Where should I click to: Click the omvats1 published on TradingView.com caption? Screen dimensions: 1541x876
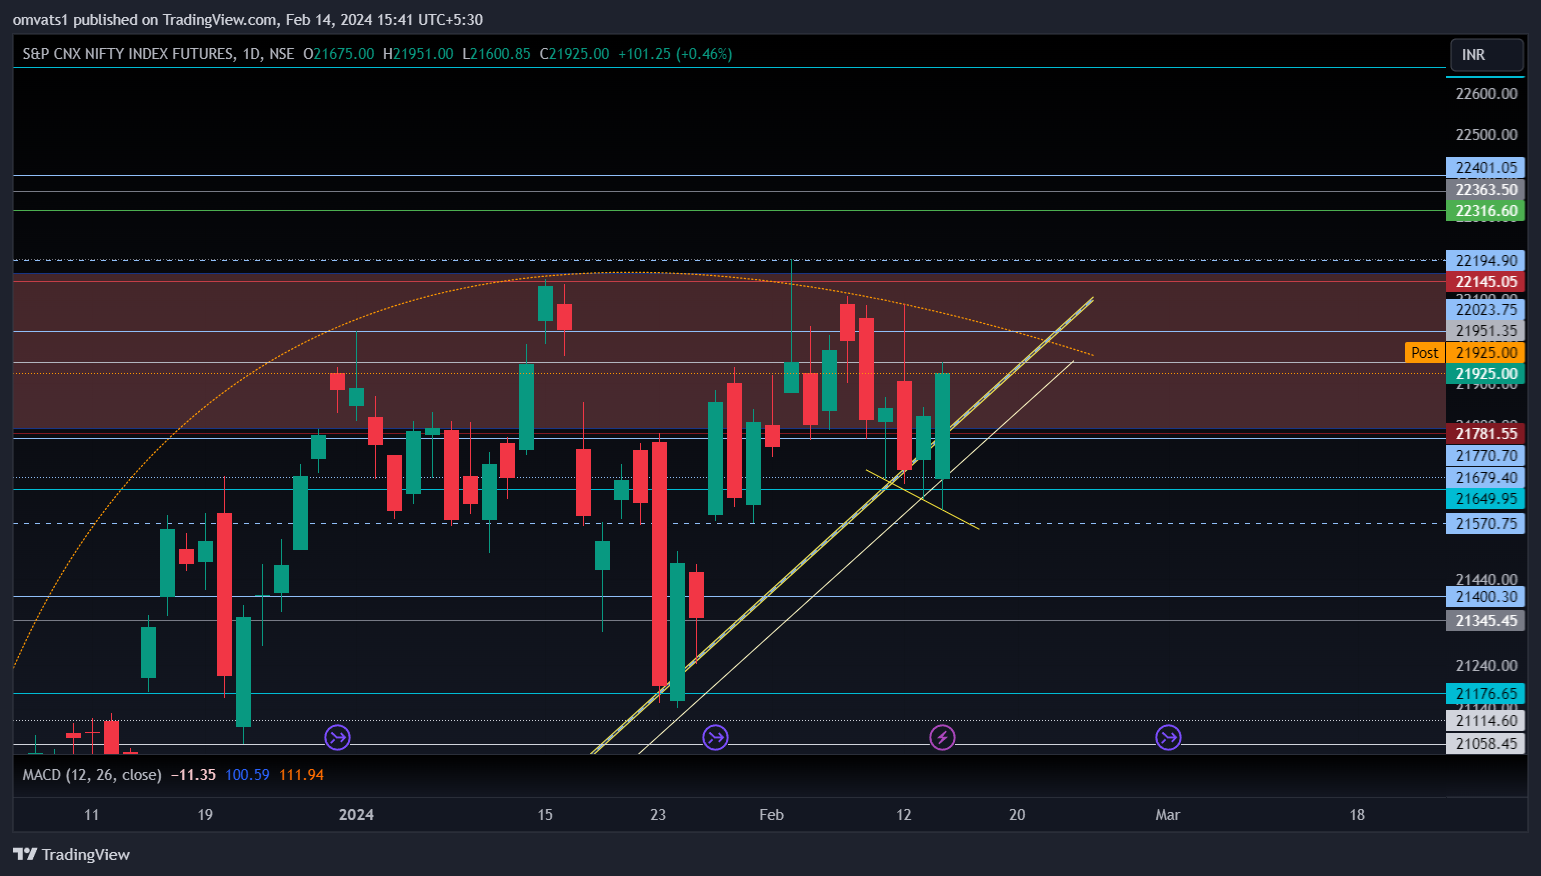click(247, 20)
